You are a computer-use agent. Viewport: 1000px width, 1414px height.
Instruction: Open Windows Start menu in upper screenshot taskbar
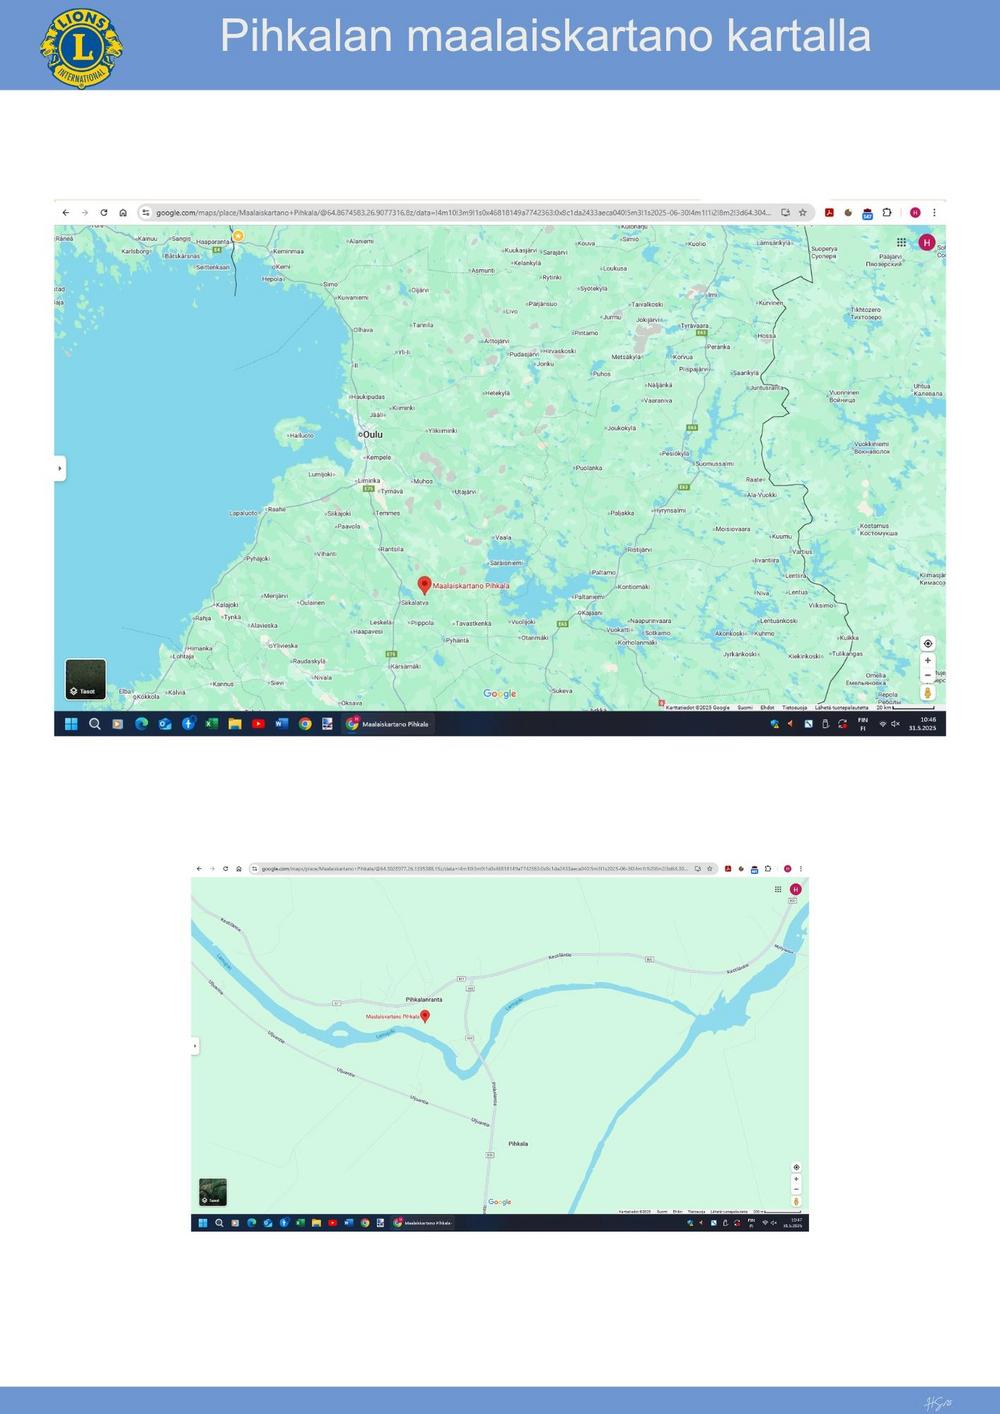click(71, 724)
